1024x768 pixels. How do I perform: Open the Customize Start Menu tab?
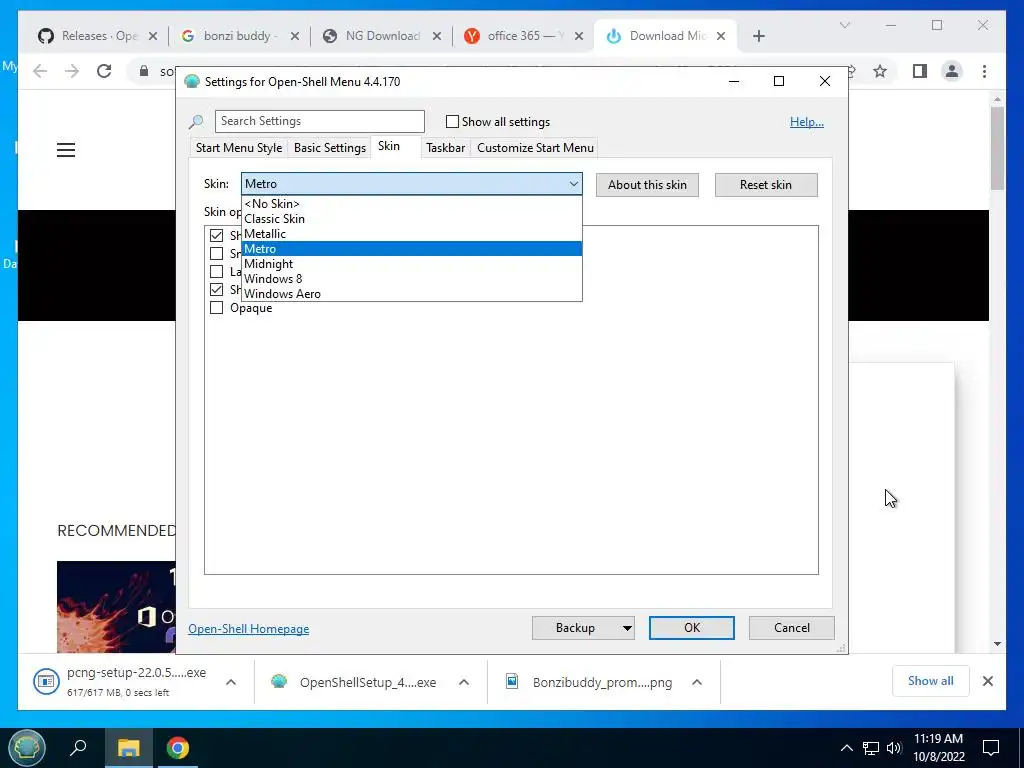[x=536, y=148]
